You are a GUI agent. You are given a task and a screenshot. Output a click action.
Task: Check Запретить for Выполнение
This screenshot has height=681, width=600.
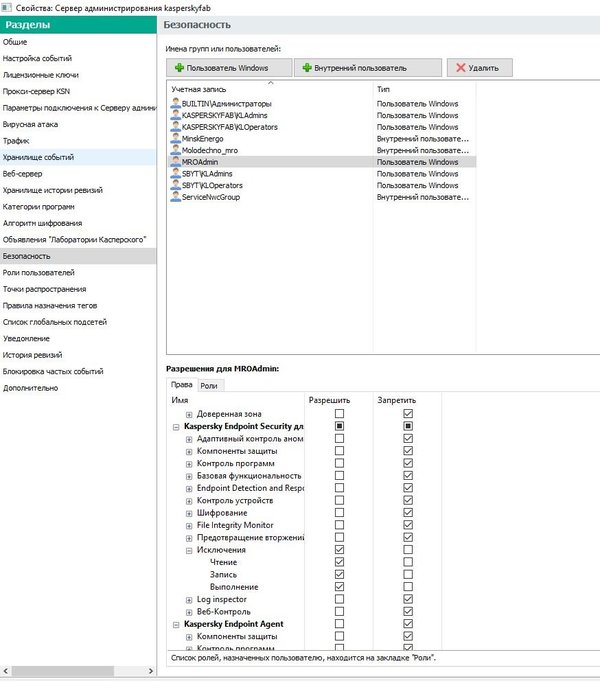408,587
